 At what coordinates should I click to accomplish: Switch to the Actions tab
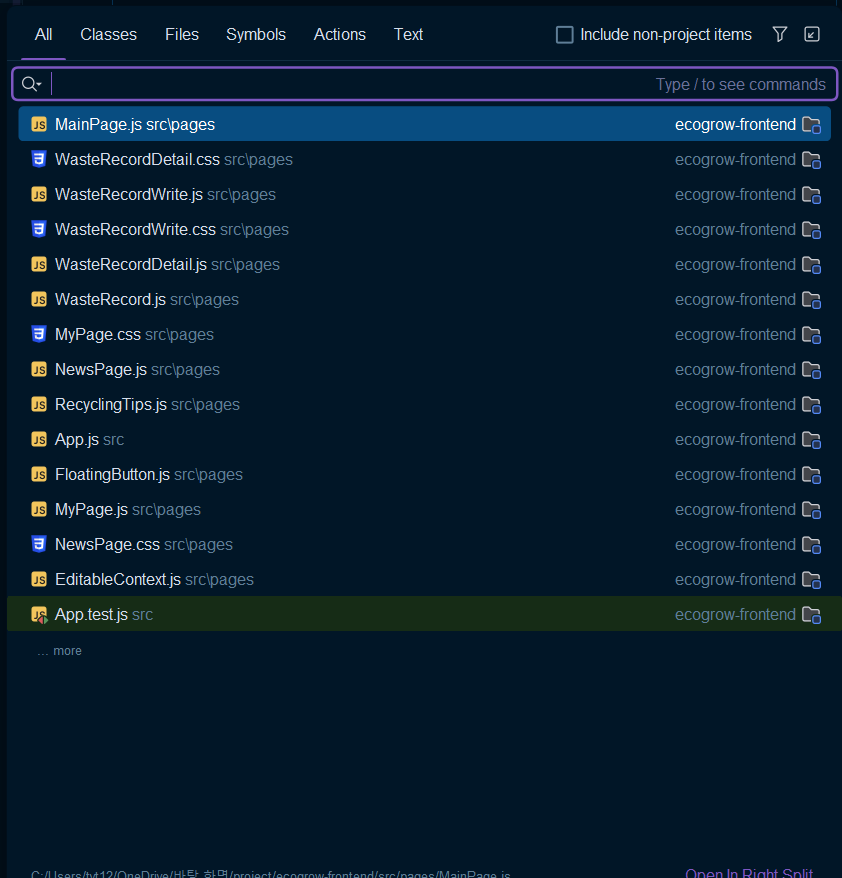pos(339,34)
